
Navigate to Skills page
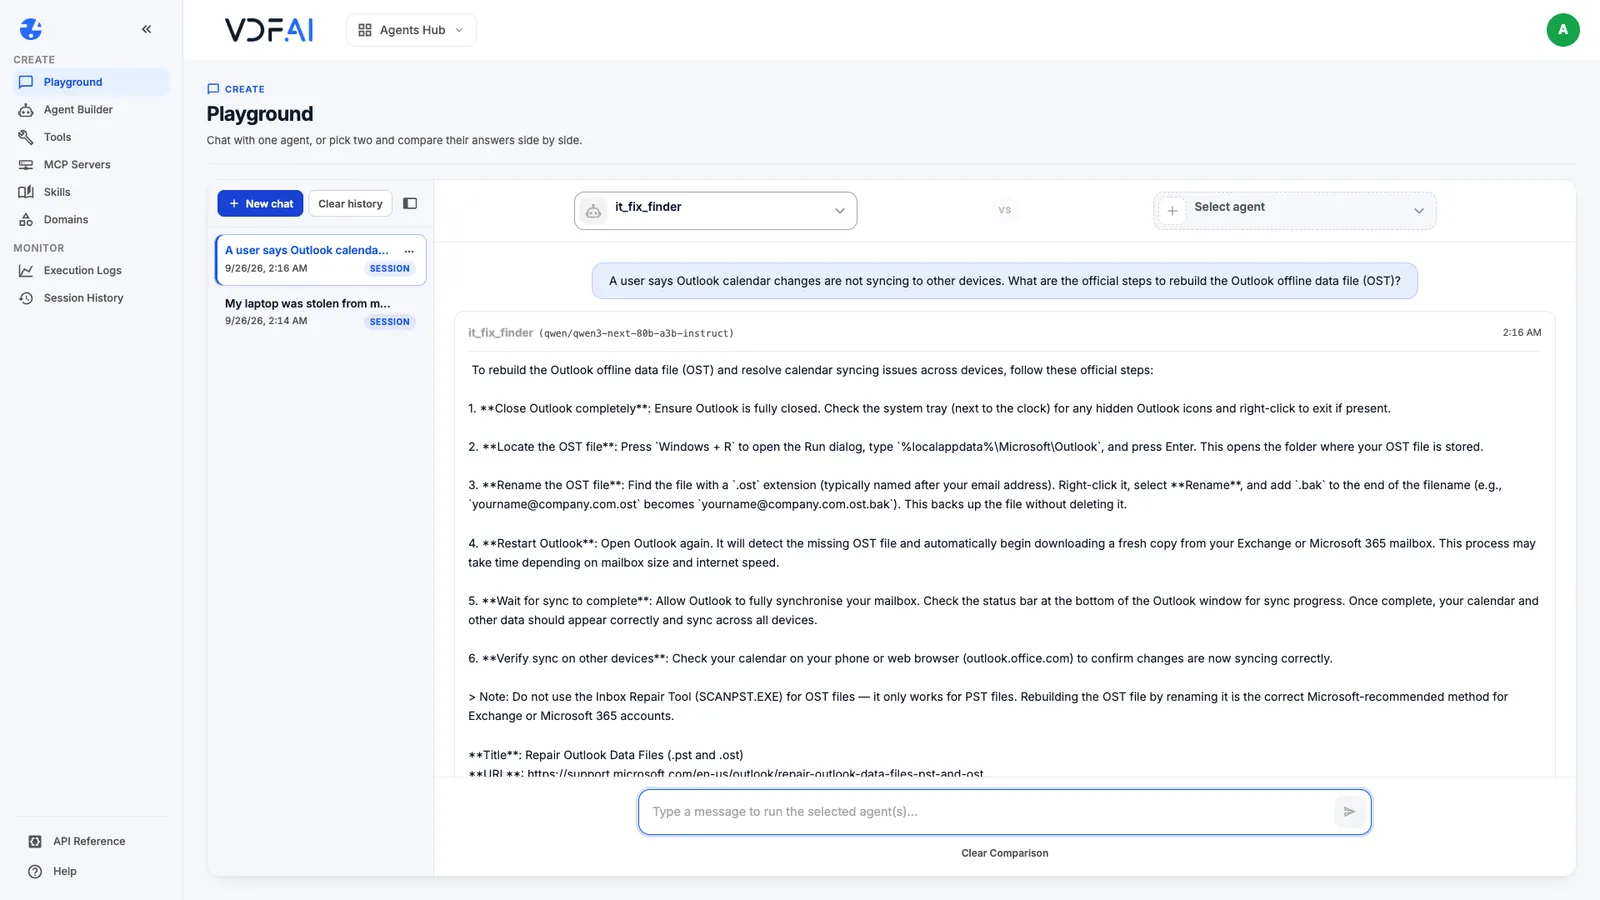[x=91, y=192]
